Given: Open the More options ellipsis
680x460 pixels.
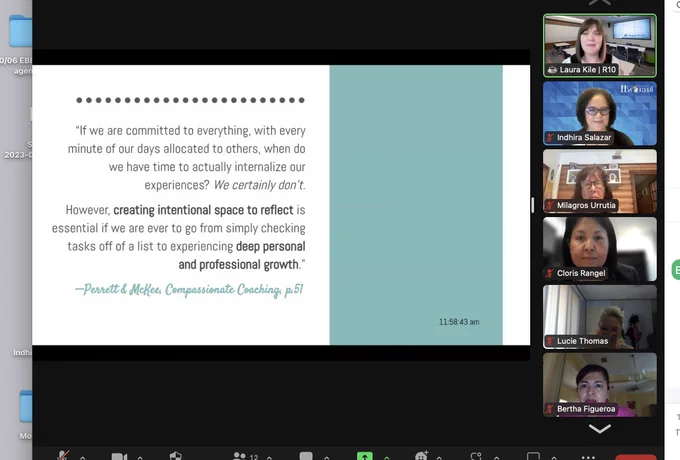Looking at the screenshot, I should tap(588, 457).
